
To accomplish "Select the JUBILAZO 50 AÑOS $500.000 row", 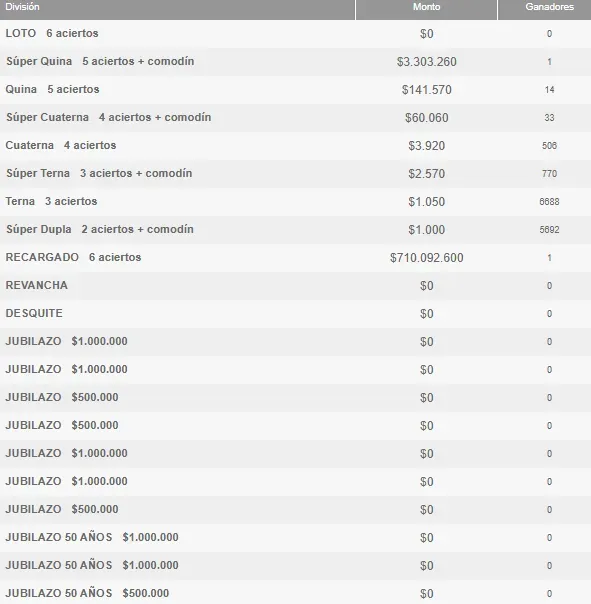I will pos(296,593).
